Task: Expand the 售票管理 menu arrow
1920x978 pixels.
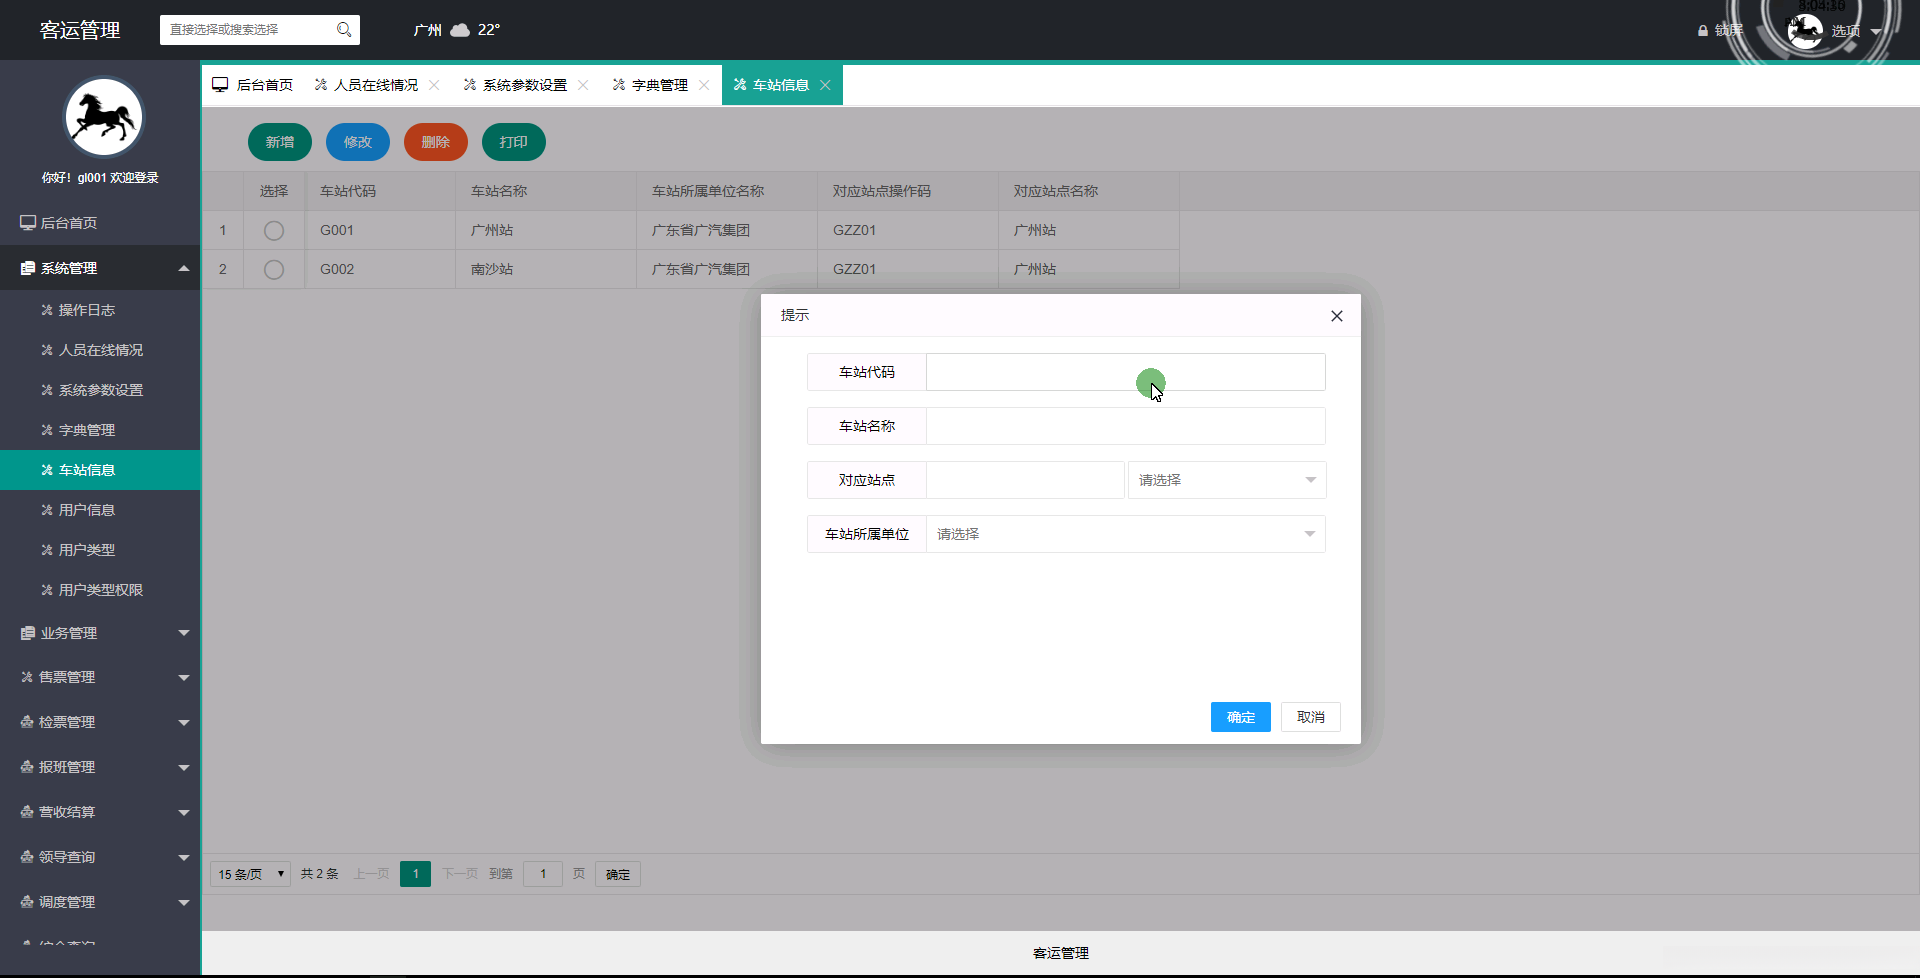Action: pyautogui.click(x=184, y=678)
